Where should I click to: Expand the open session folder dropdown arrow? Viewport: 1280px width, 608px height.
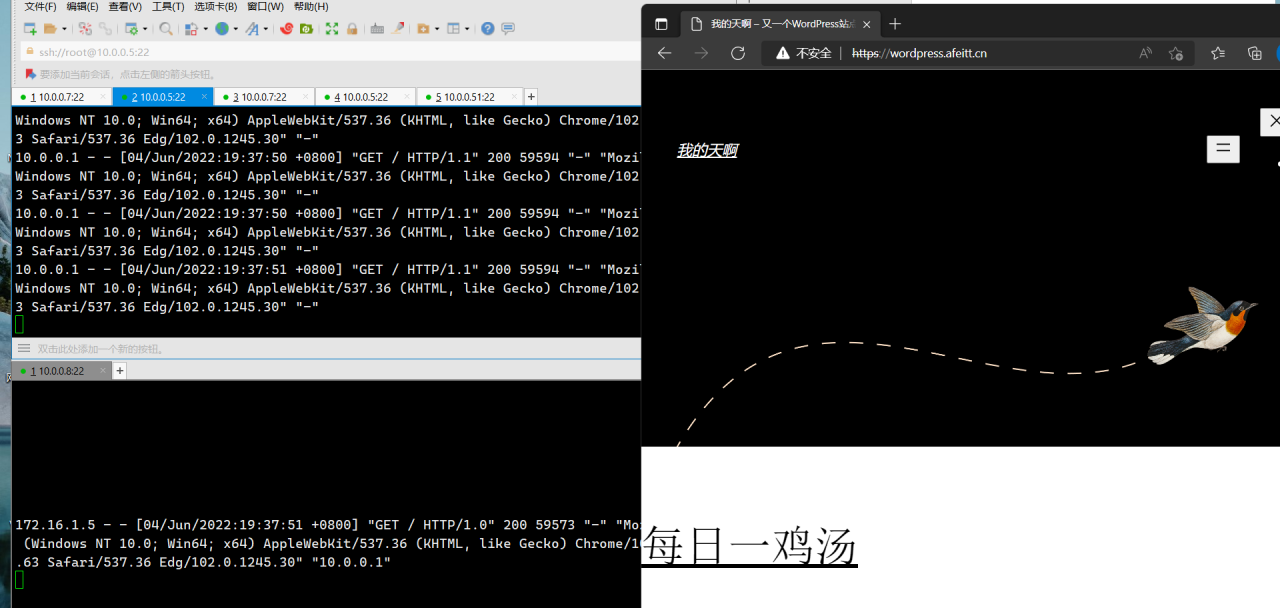(64, 29)
